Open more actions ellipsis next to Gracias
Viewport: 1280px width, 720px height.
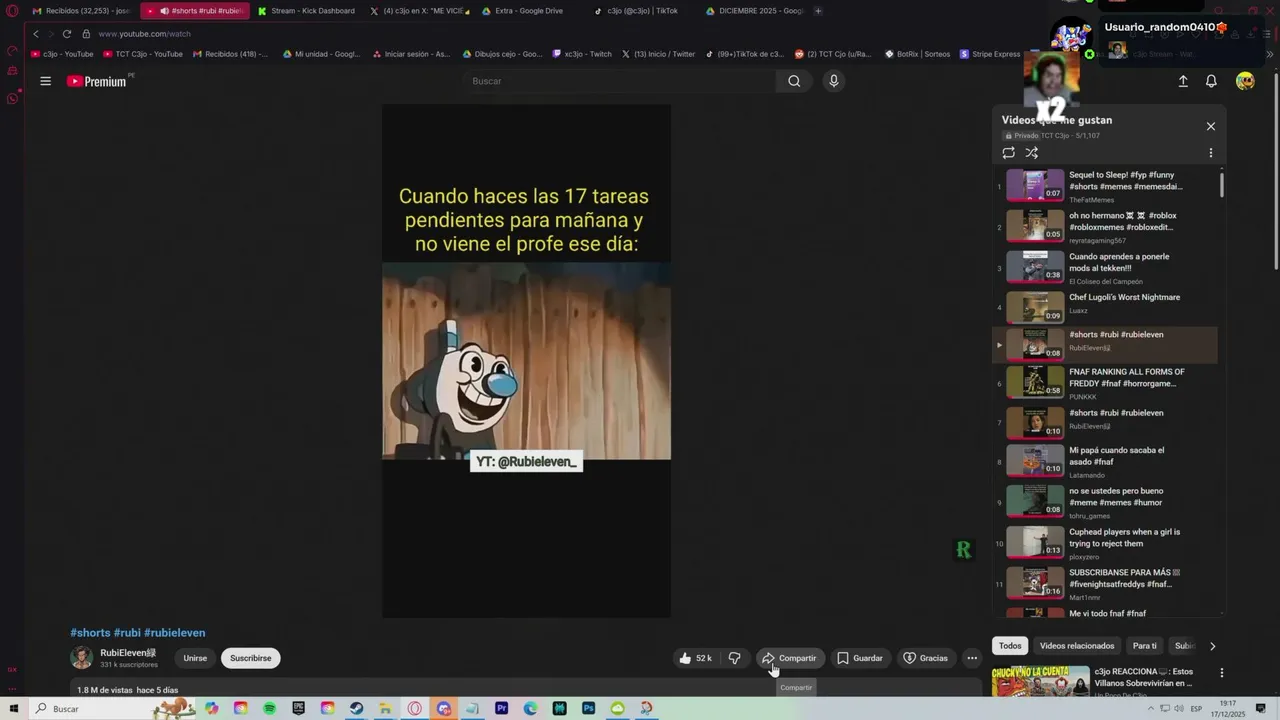tap(972, 658)
